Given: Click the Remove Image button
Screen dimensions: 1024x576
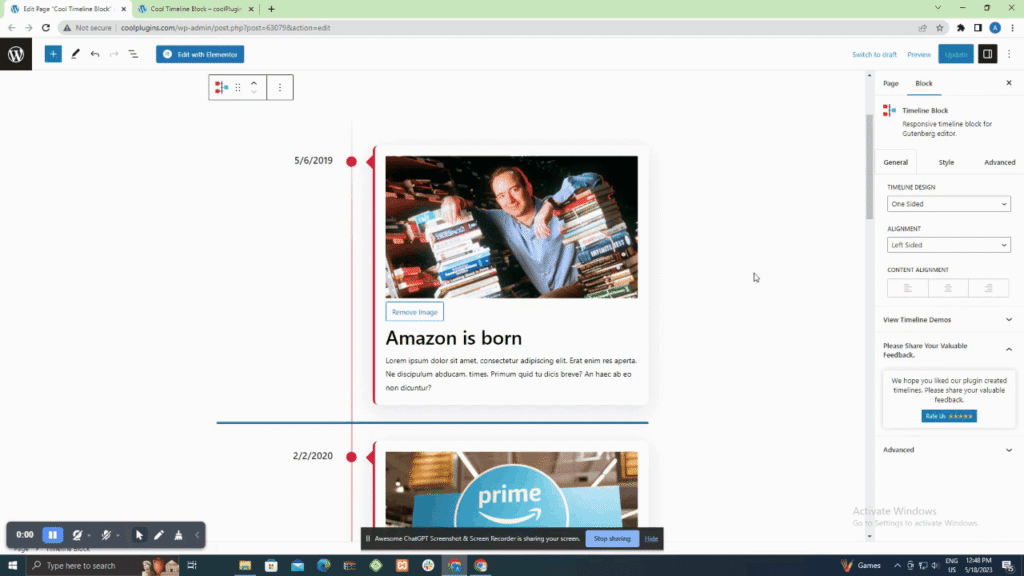Looking at the screenshot, I should [414, 312].
